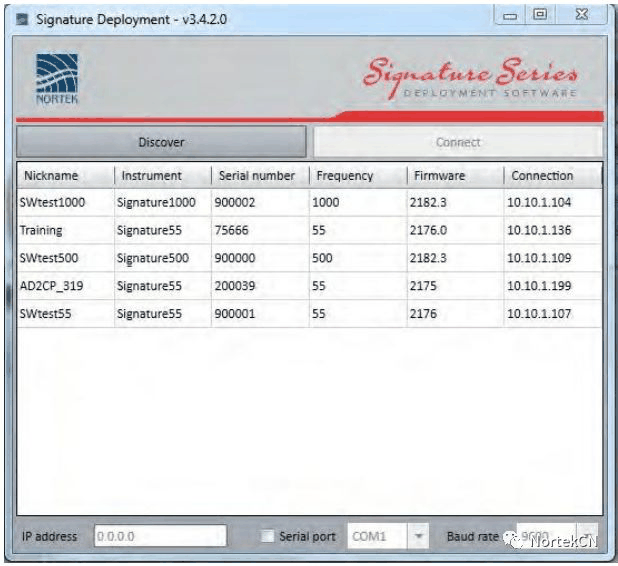Sort by the Frequency column header
This screenshot has width=618, height=566.
pos(344,176)
